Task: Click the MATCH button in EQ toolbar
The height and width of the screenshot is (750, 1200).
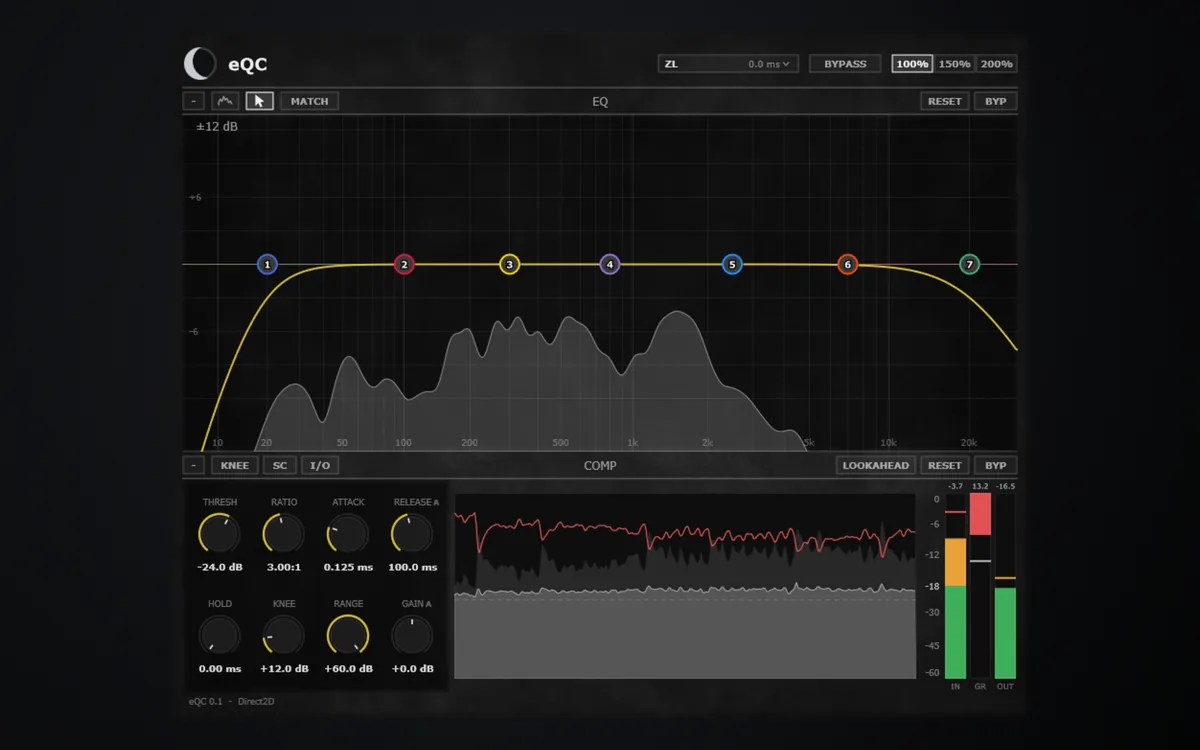Action: tap(310, 101)
